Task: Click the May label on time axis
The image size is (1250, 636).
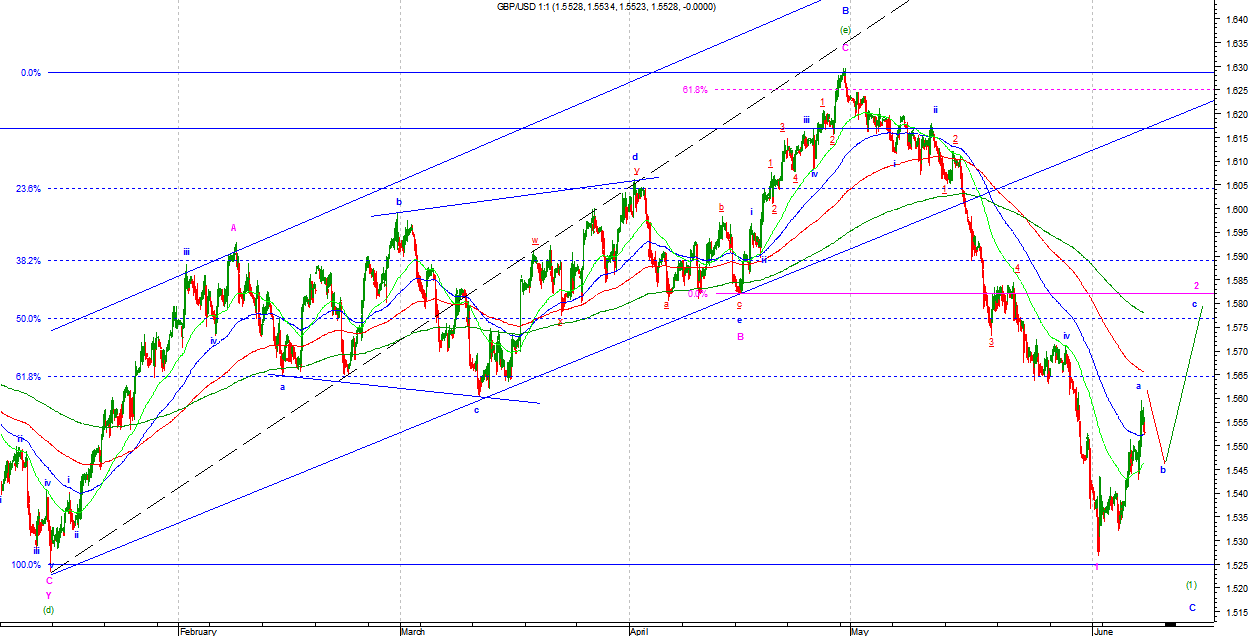Action: click(x=862, y=631)
